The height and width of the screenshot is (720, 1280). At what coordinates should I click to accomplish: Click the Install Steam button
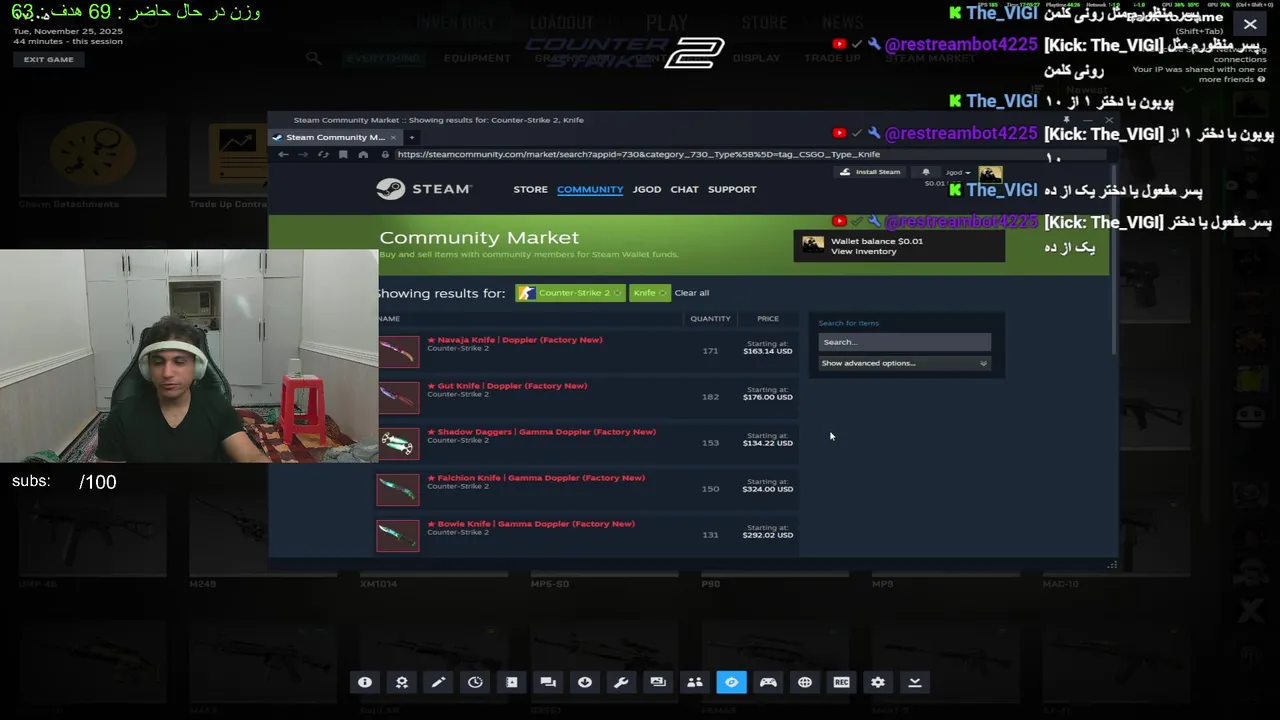coord(871,172)
